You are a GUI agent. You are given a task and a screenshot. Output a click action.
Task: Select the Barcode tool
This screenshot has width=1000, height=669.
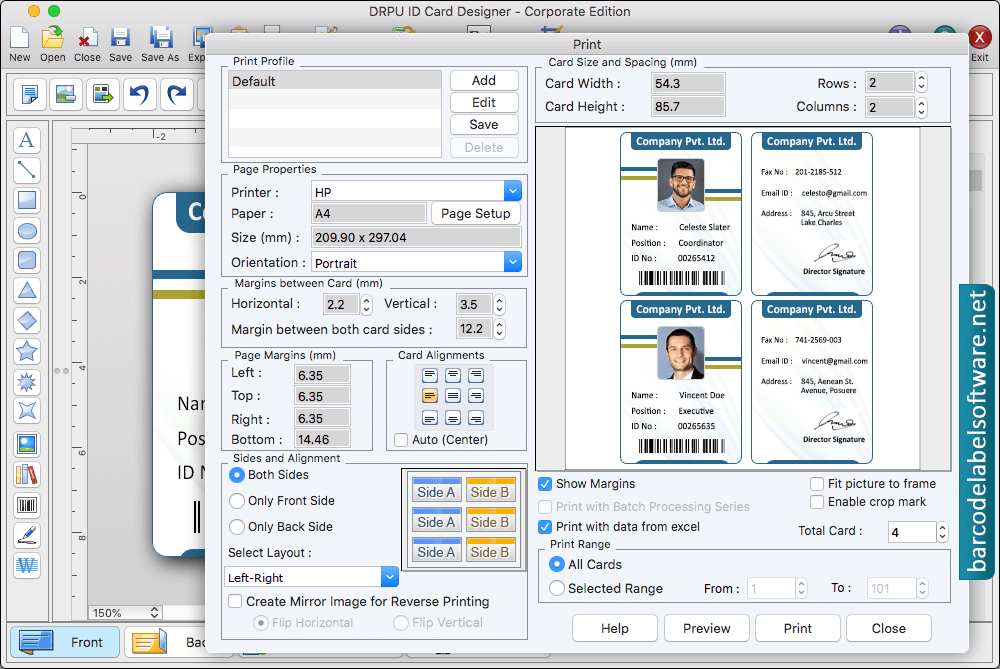click(x=27, y=505)
